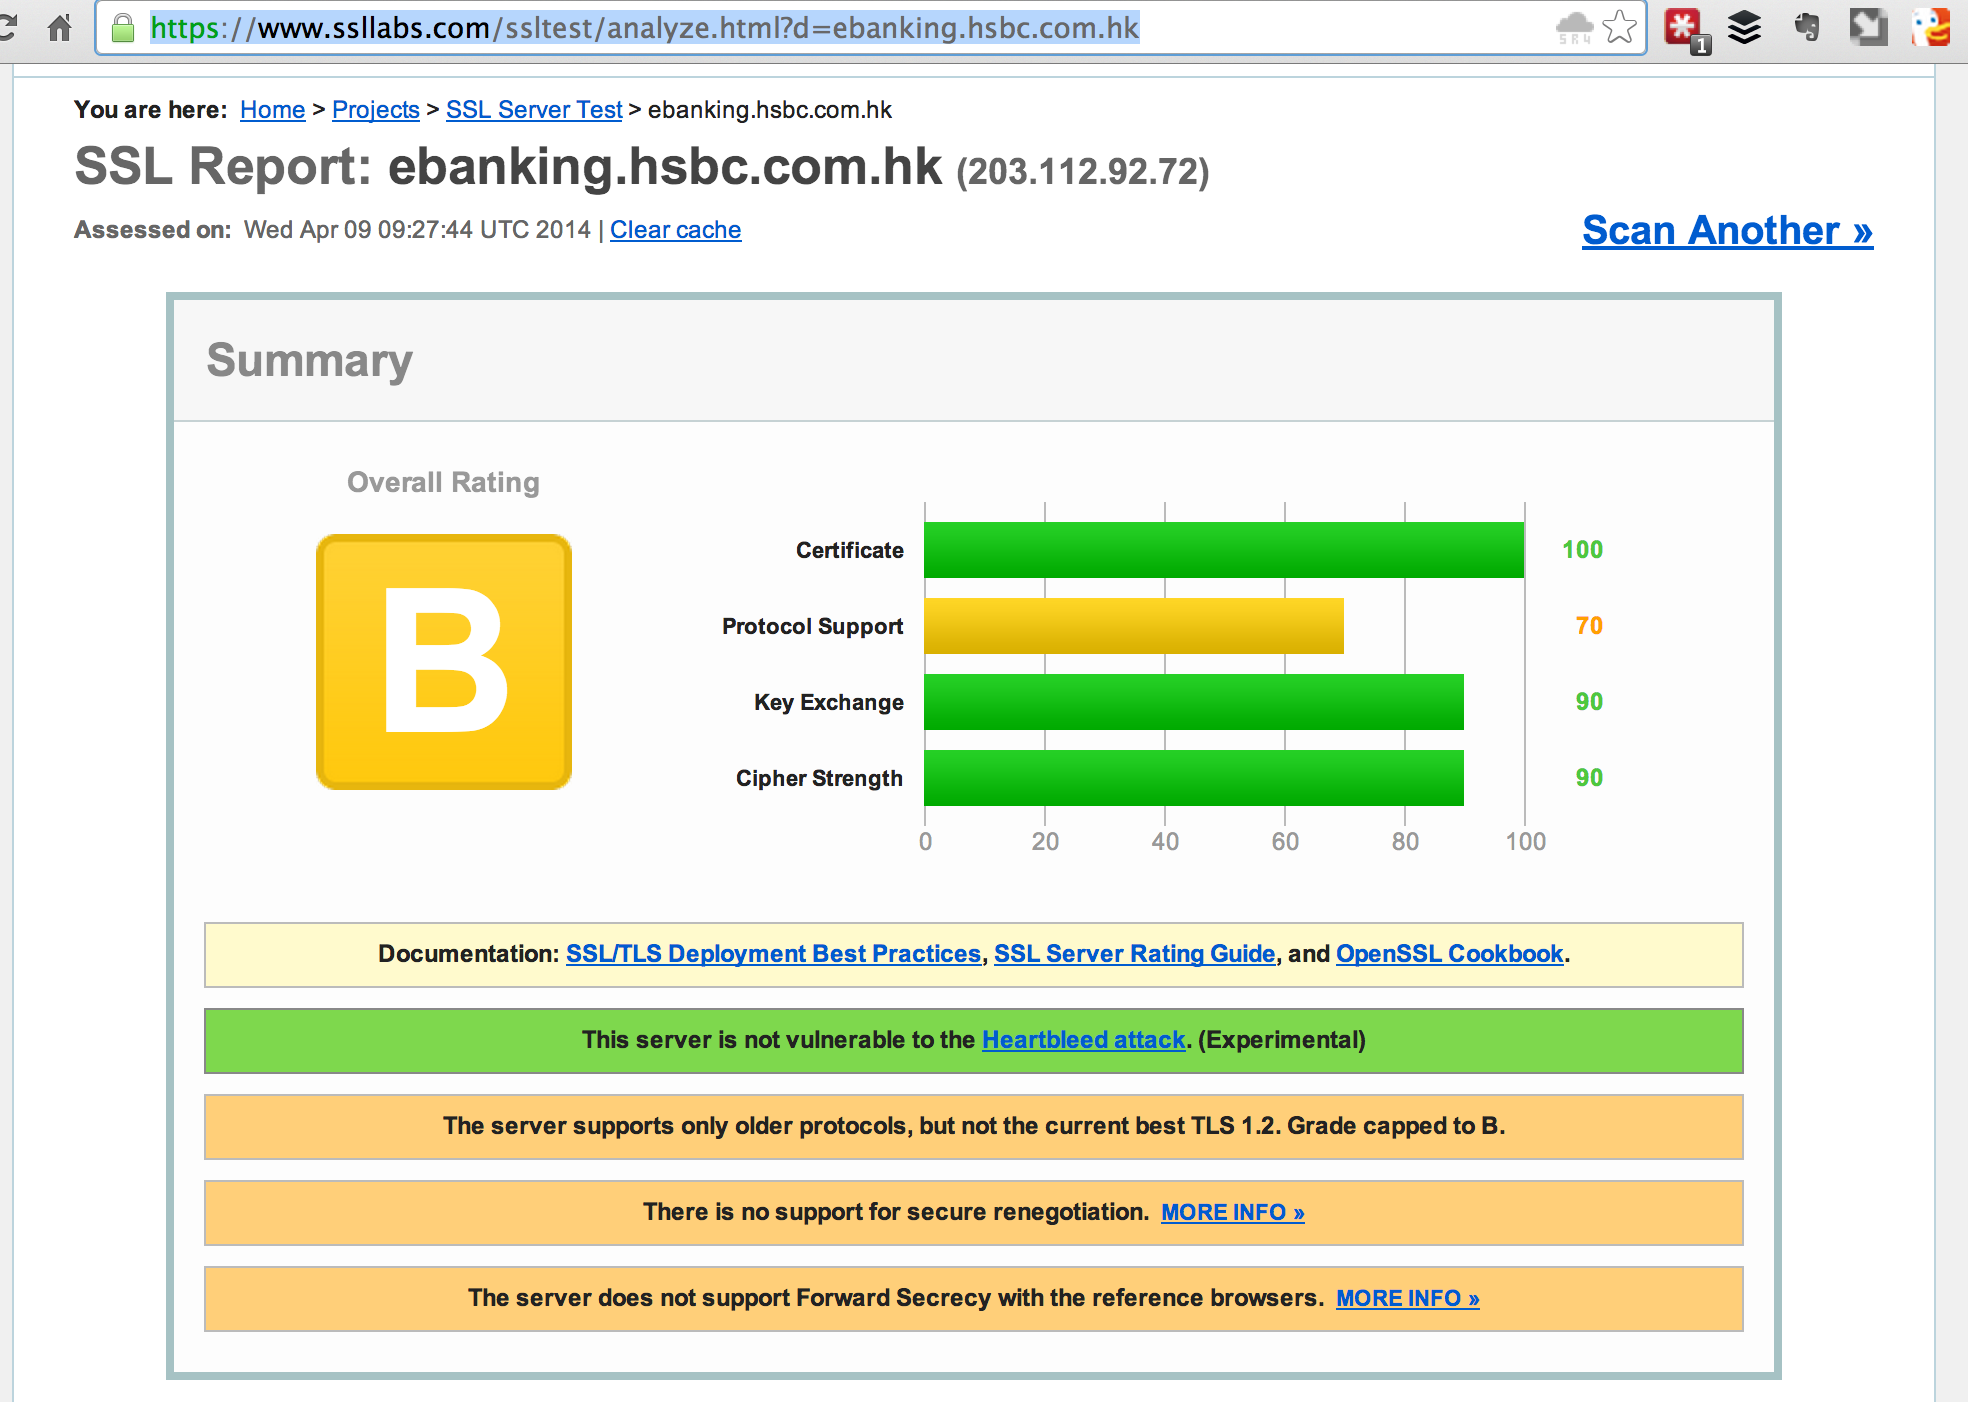Screen dimensions: 1968x1402
Task: Click the gray arrow extension icon
Action: (x=1868, y=28)
